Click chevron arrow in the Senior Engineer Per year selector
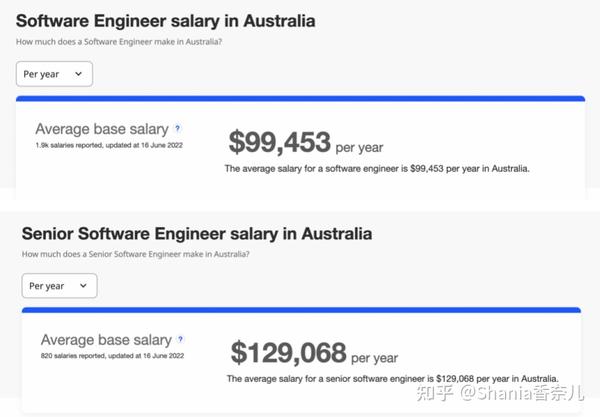600x417 pixels. 83,286
